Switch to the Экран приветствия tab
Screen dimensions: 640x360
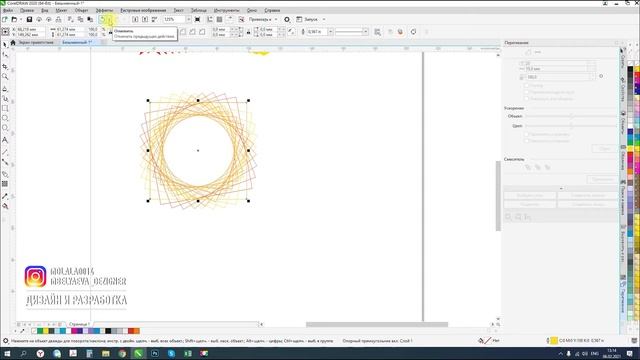click(x=36, y=42)
